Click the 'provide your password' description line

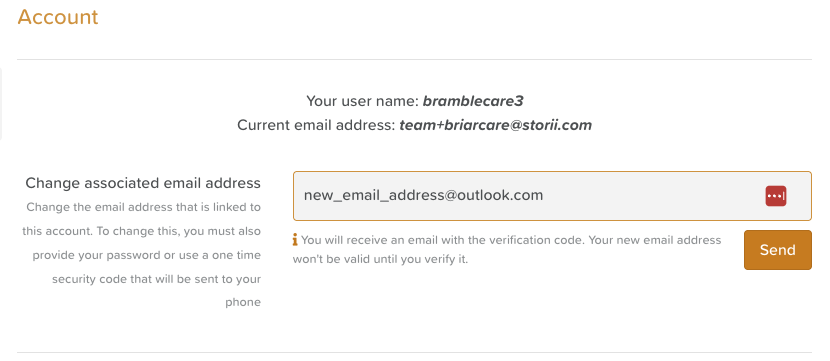pos(147,255)
